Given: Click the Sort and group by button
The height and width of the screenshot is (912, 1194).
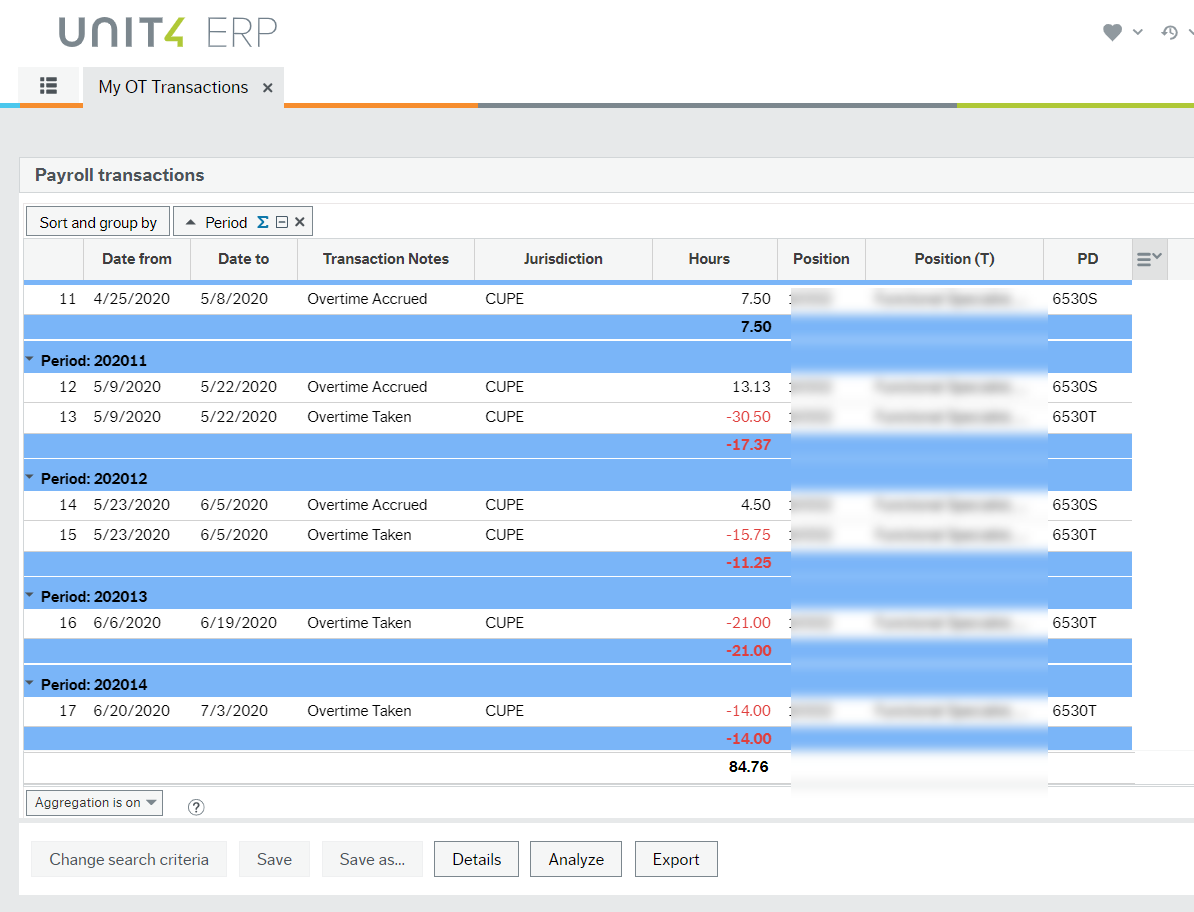Looking at the screenshot, I should tap(97, 221).
